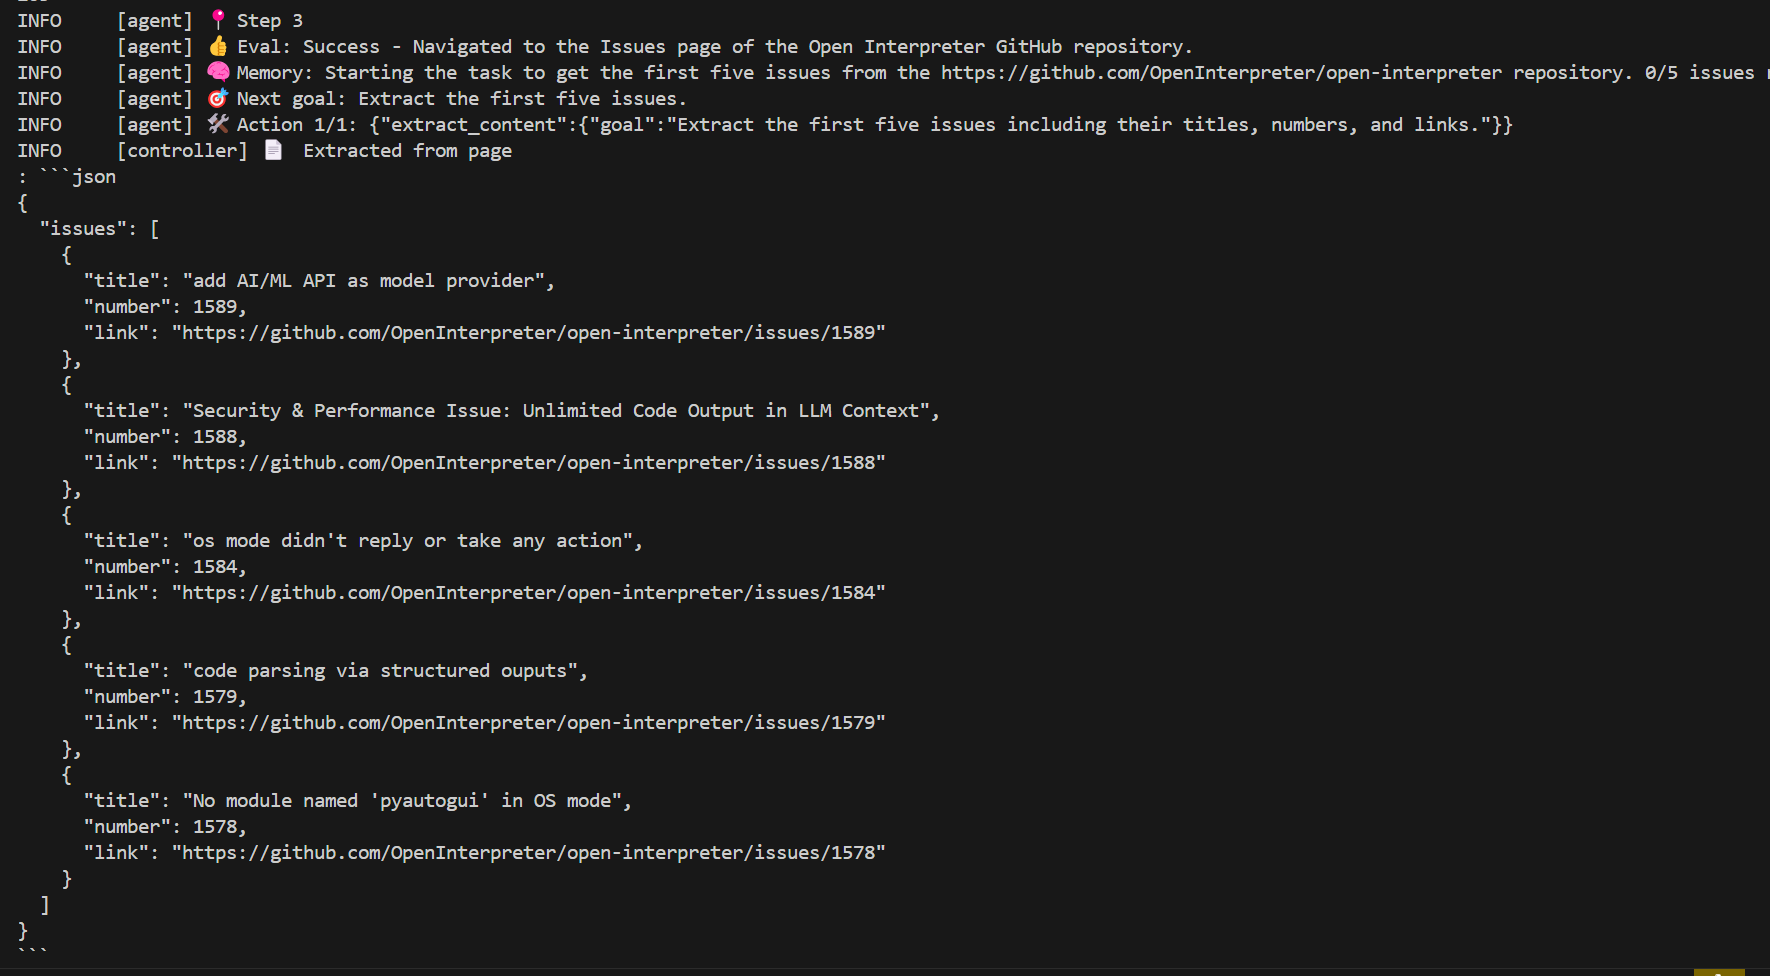Click the target emoji before Next goal
1770x976 pixels.
pos(218,98)
